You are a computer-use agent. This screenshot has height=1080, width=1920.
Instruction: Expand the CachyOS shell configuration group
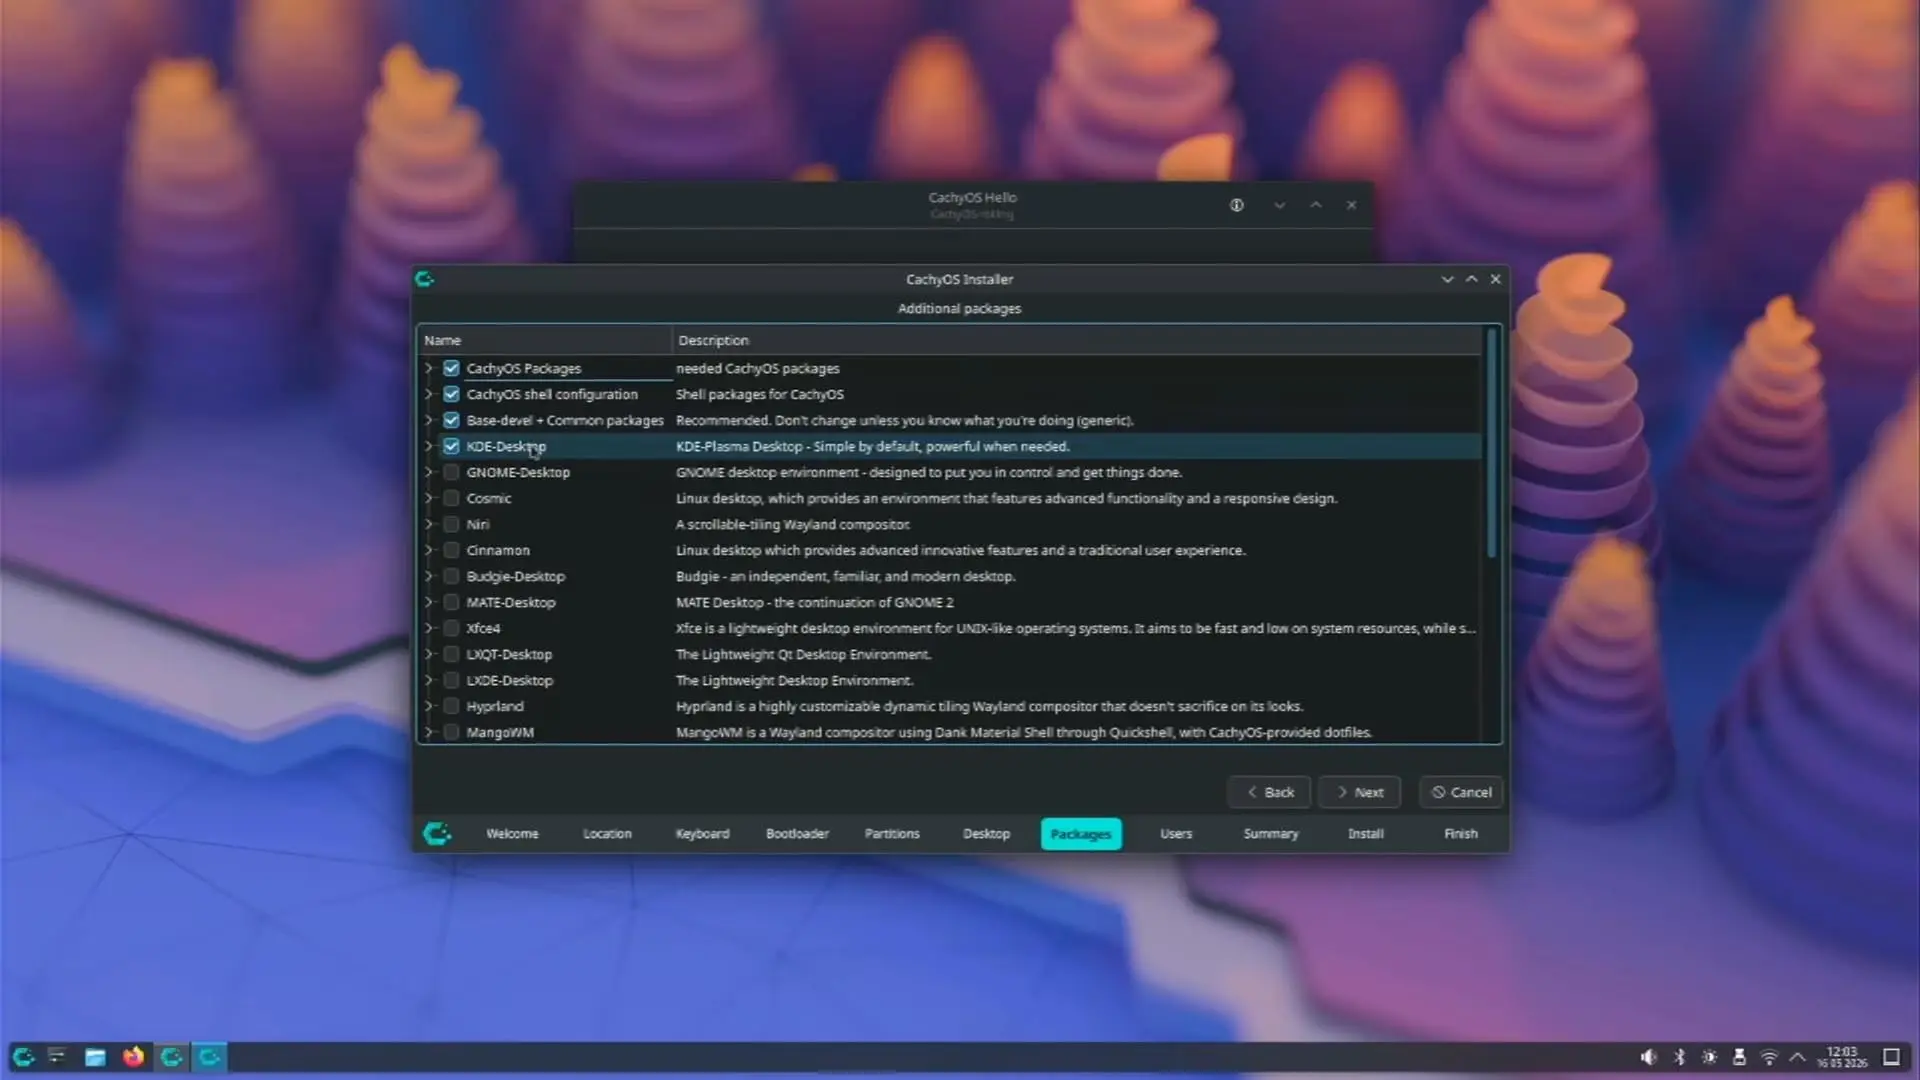click(429, 394)
